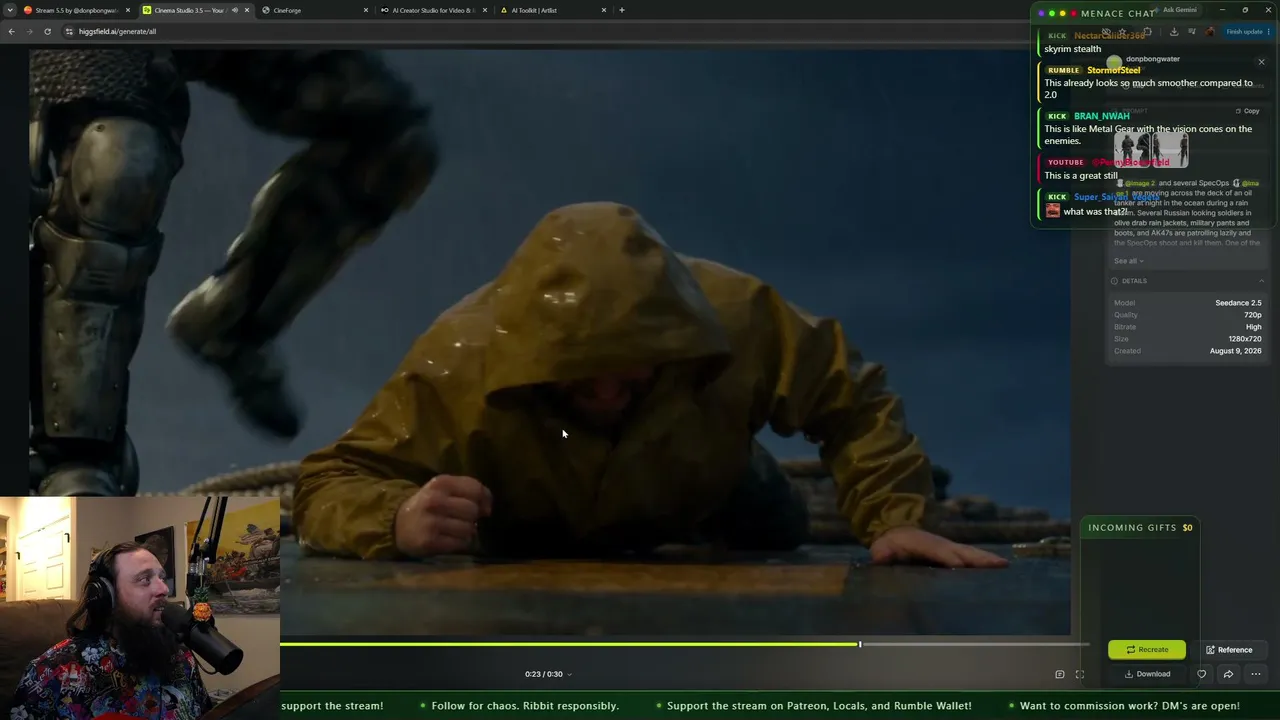Open the browser downloads icon
The width and height of the screenshot is (1280, 720).
(1174, 31)
